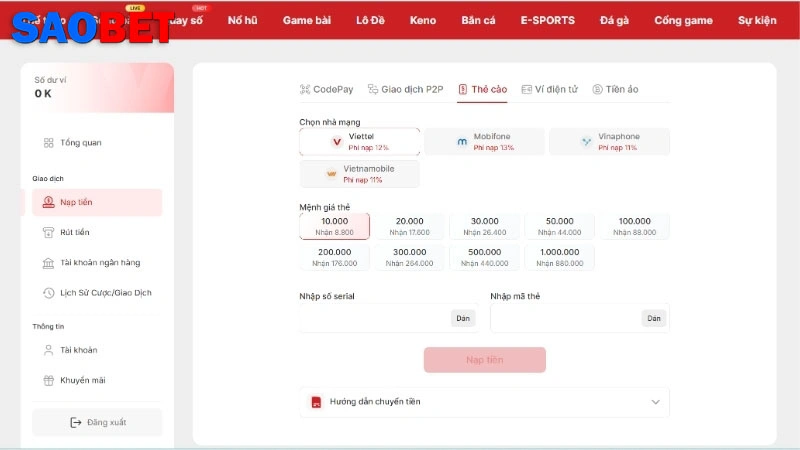The image size is (800, 450).
Task: Click the Hướng dẫn chuyển tiền chevron arrow
Action: pos(656,402)
